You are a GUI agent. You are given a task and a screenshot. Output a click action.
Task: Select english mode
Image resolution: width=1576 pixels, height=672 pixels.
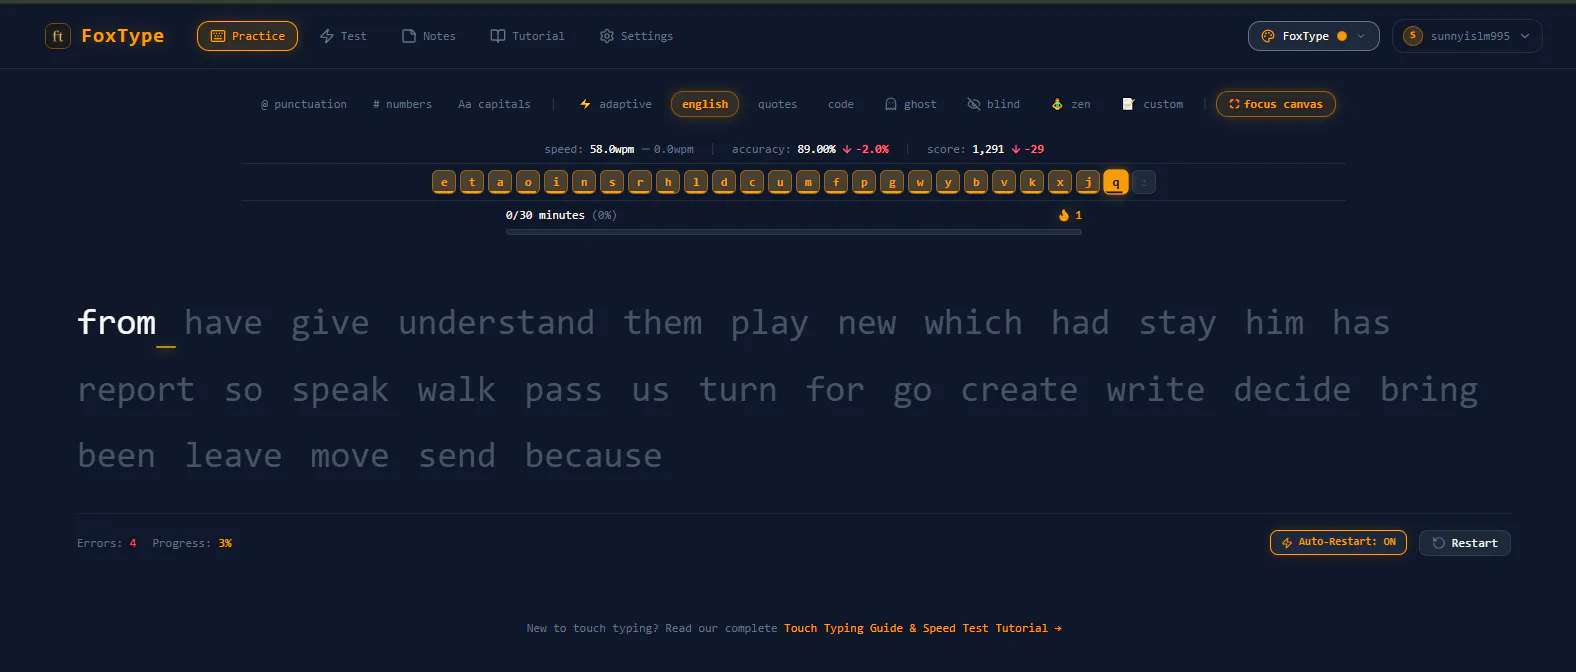point(705,104)
